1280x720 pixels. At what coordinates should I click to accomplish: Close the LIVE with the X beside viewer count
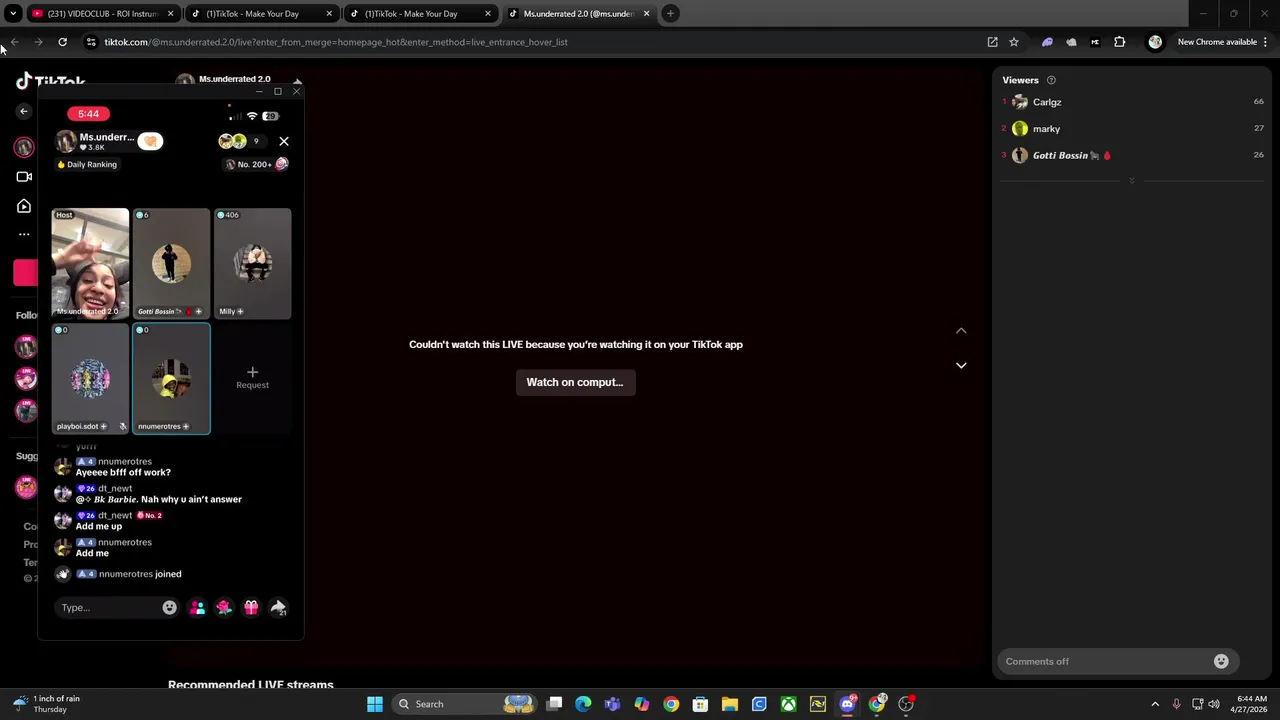284,141
